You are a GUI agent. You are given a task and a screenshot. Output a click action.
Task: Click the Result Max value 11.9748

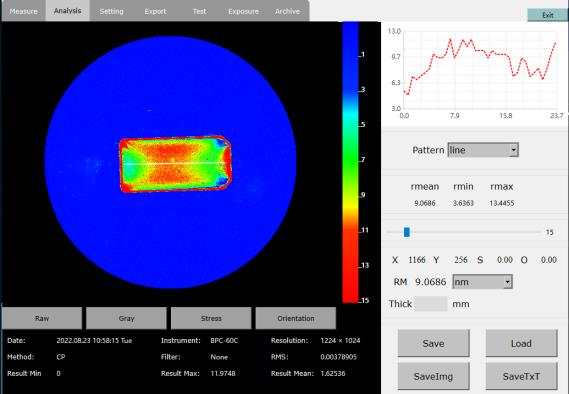(223, 373)
